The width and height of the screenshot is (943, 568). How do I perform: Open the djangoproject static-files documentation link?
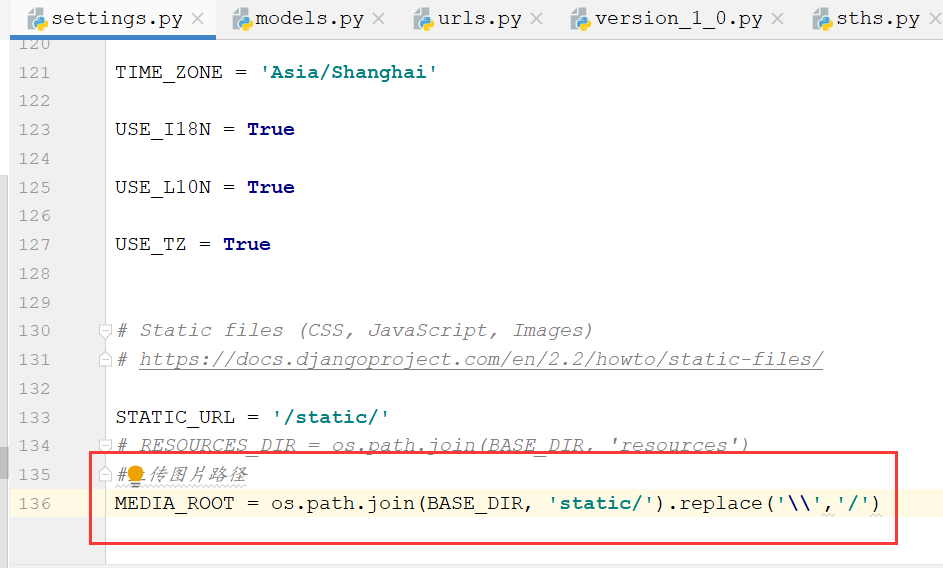pos(481,359)
